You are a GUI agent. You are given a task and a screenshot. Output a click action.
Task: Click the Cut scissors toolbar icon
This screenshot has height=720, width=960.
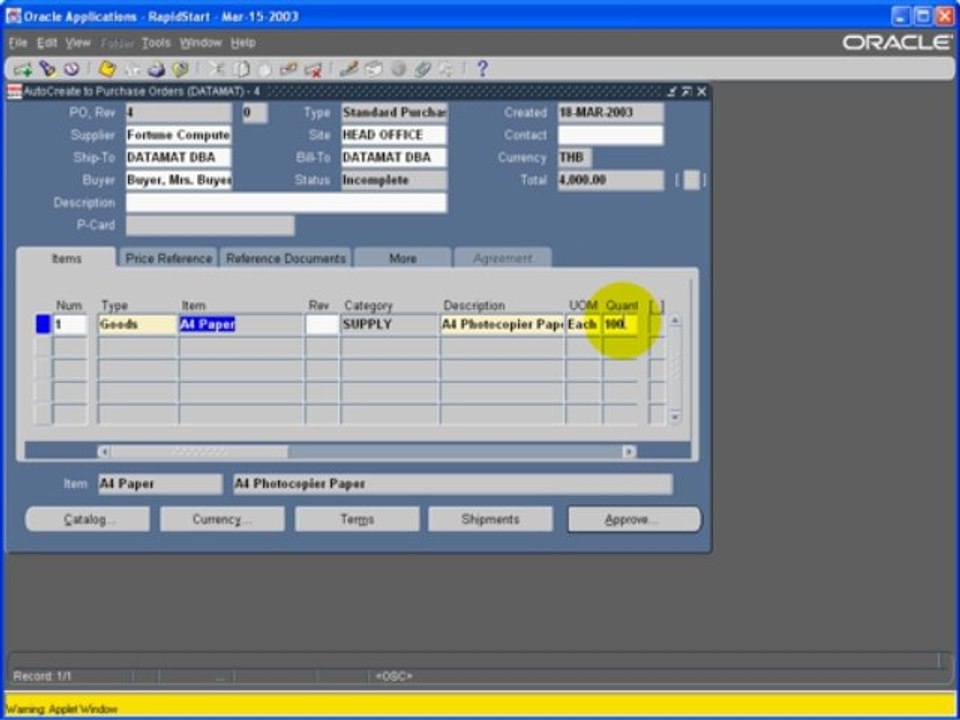pos(216,69)
